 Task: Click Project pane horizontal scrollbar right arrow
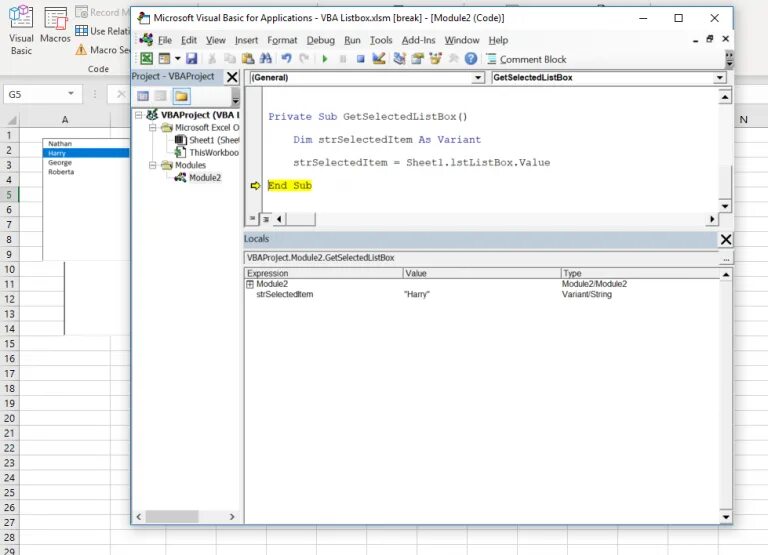point(232,516)
